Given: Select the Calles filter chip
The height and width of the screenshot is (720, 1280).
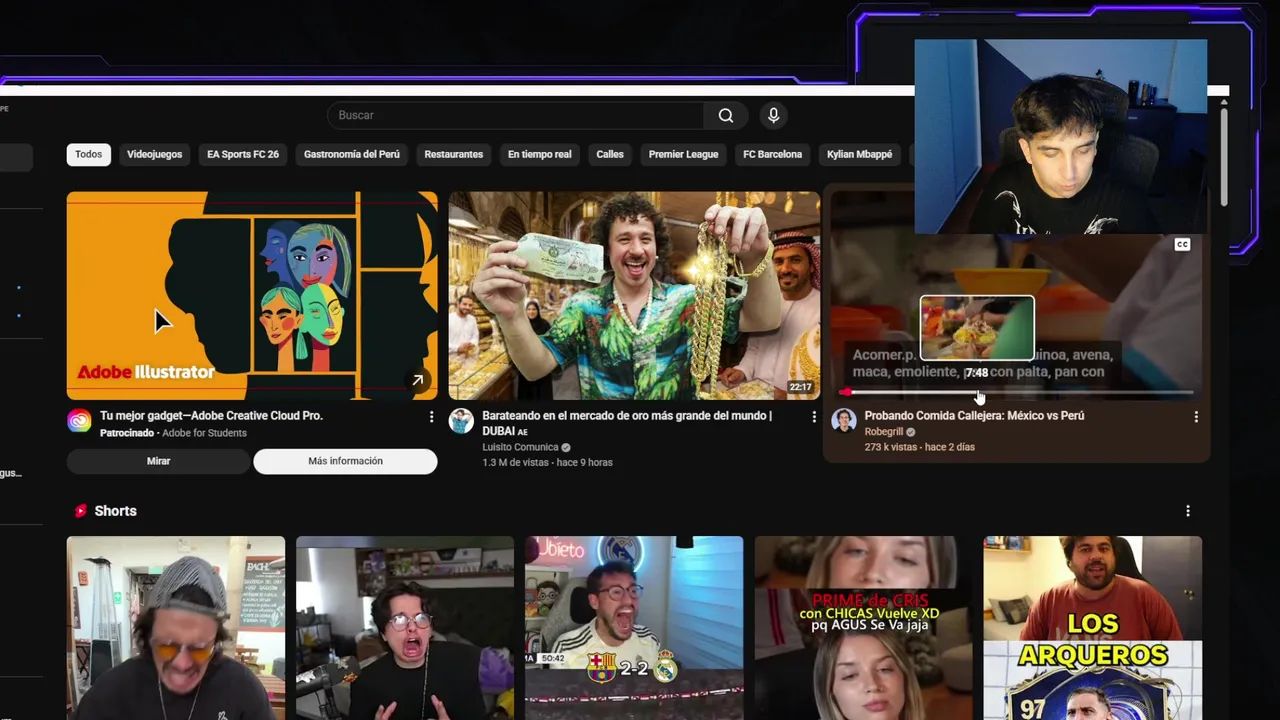Looking at the screenshot, I should pos(610,154).
